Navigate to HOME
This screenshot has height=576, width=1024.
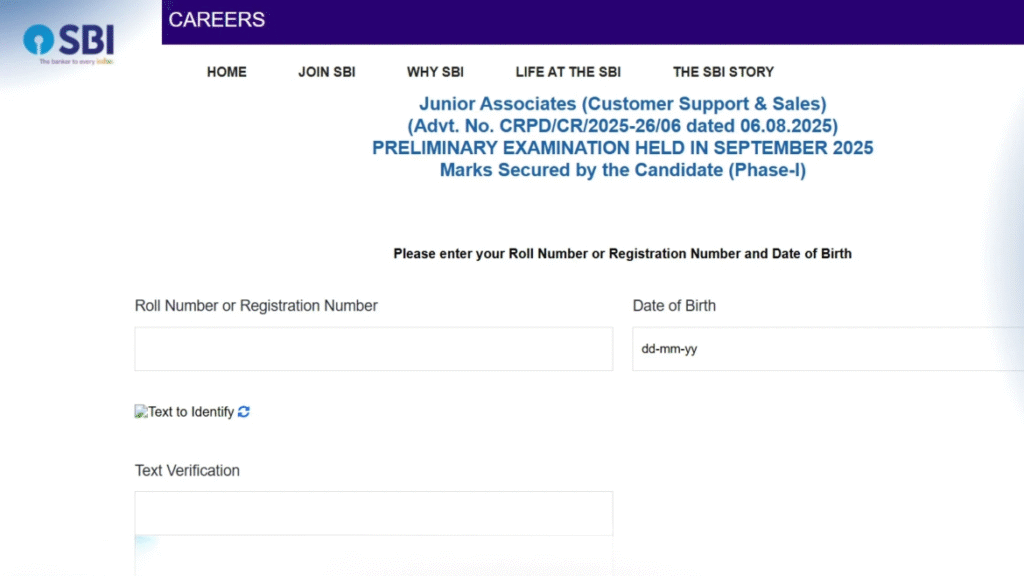226,71
